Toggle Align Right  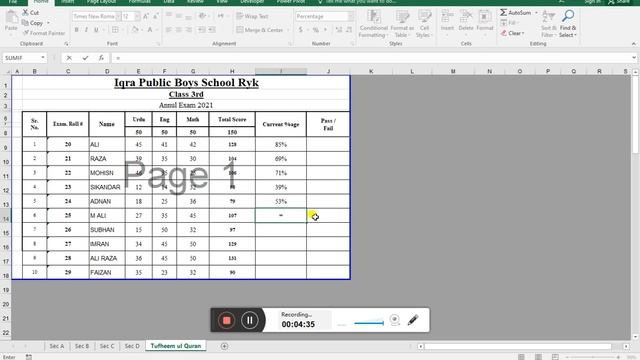click(x=189, y=30)
